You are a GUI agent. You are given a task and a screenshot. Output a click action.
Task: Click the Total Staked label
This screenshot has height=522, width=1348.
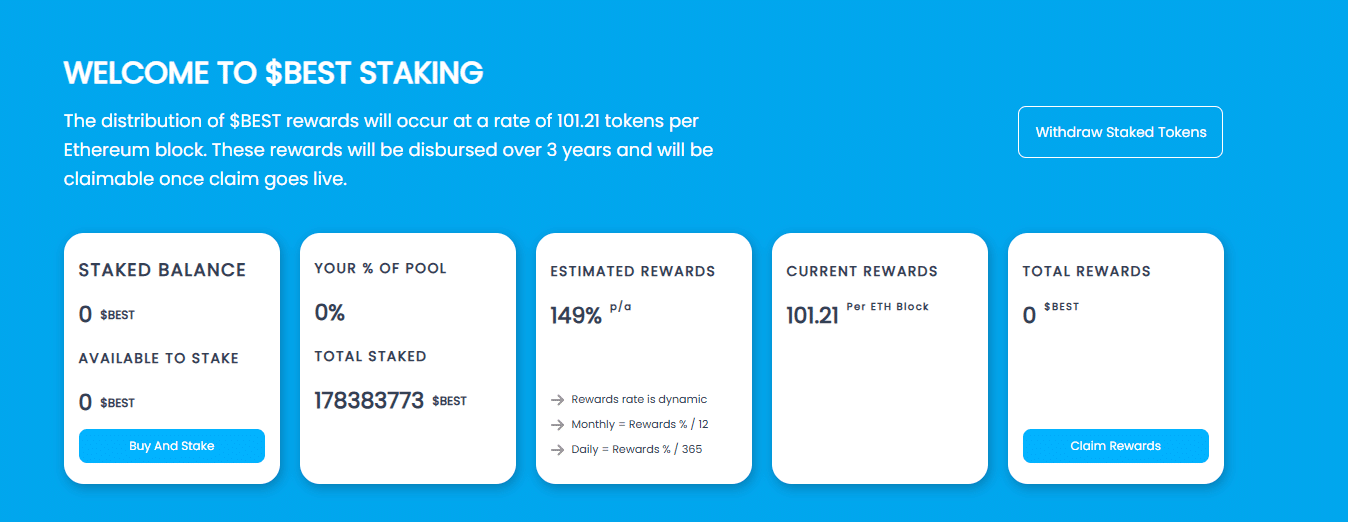[x=370, y=356]
